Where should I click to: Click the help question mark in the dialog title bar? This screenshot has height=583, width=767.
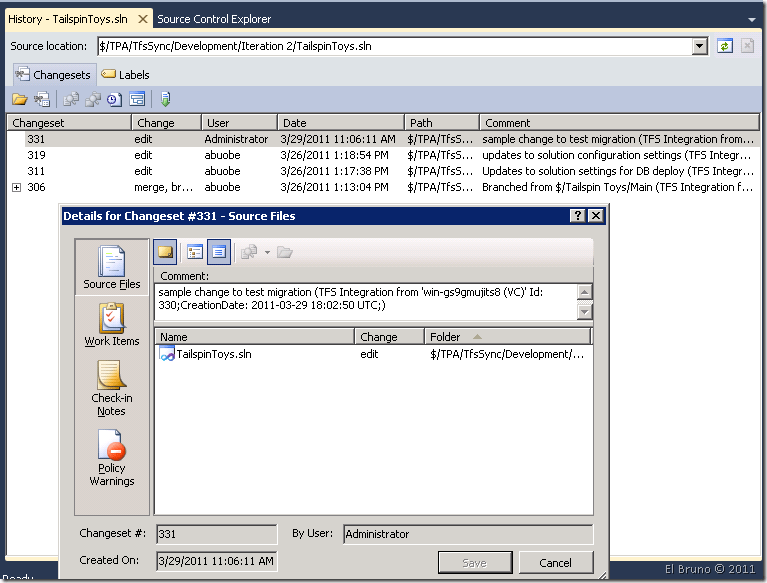coord(577,216)
